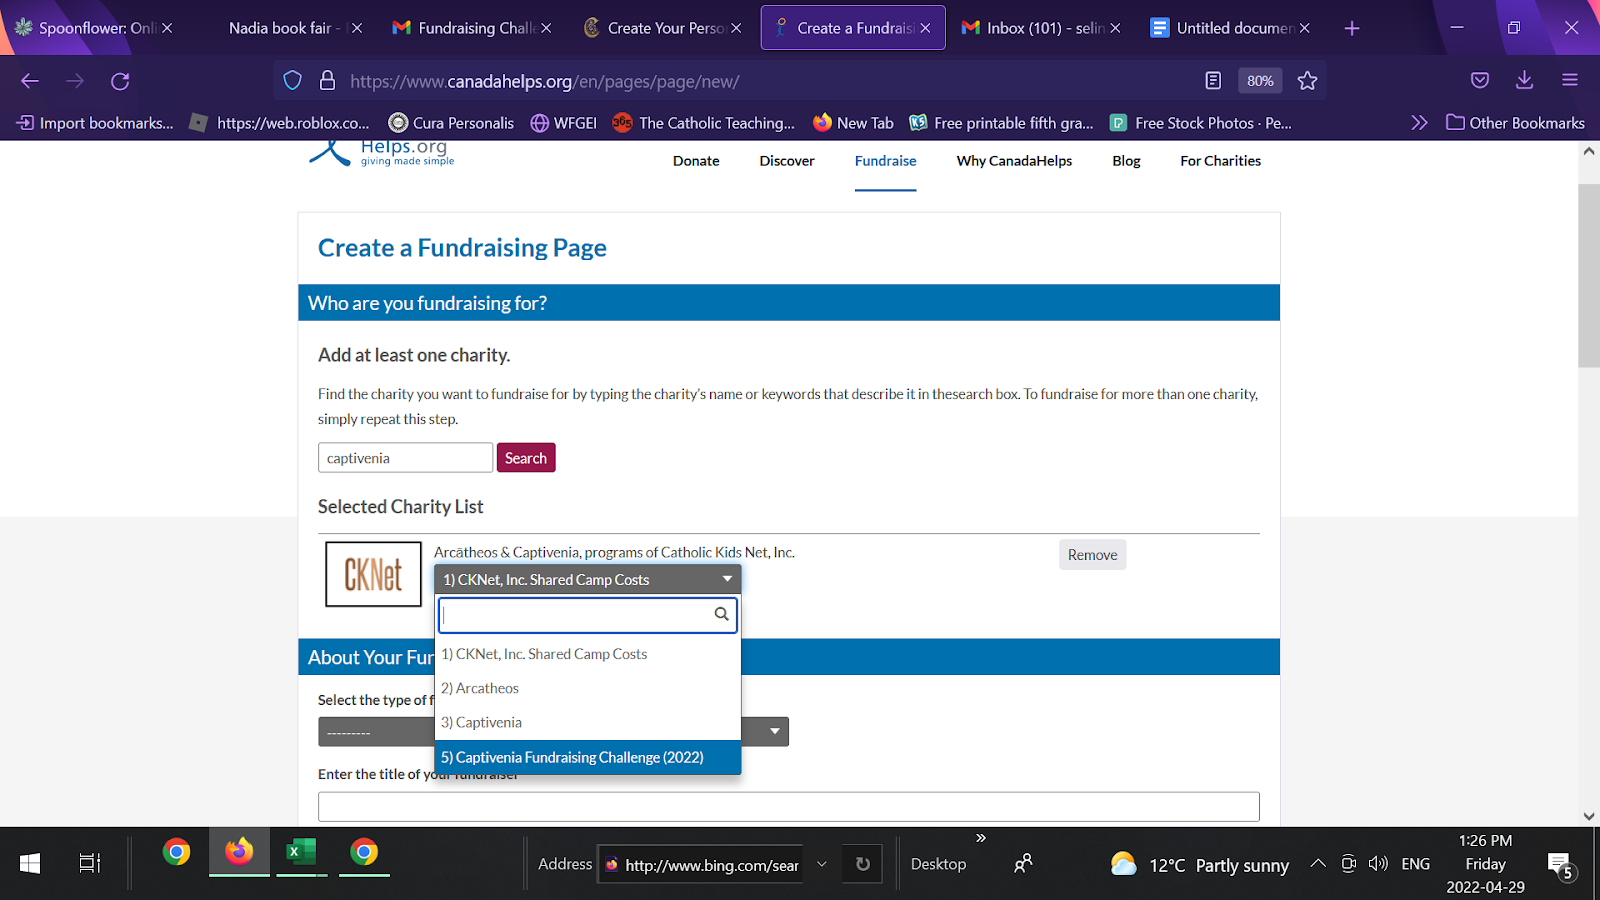Click charity search text box
This screenshot has width=1600, height=900.
click(x=405, y=458)
